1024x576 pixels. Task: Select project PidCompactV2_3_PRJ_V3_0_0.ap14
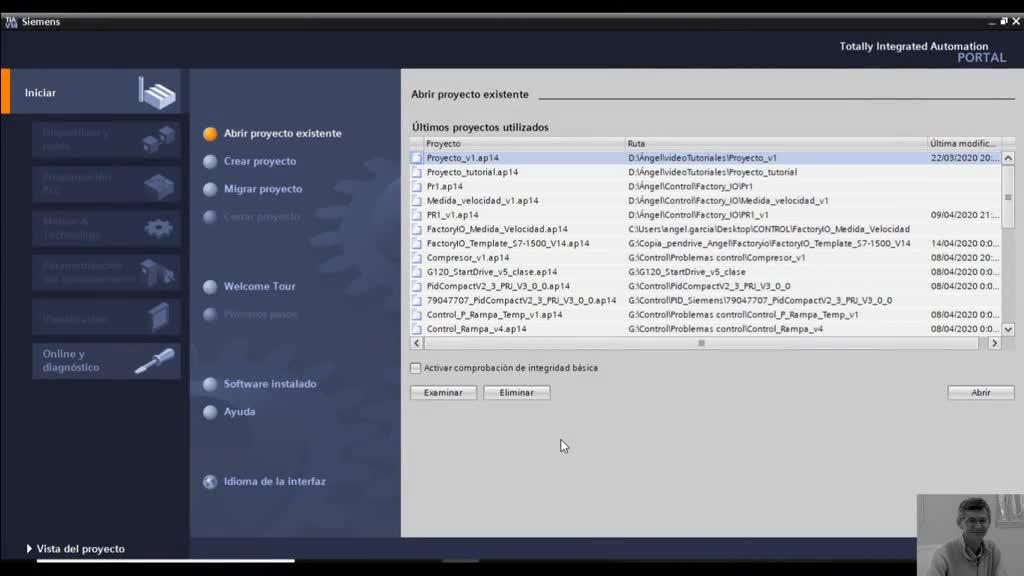(498, 286)
